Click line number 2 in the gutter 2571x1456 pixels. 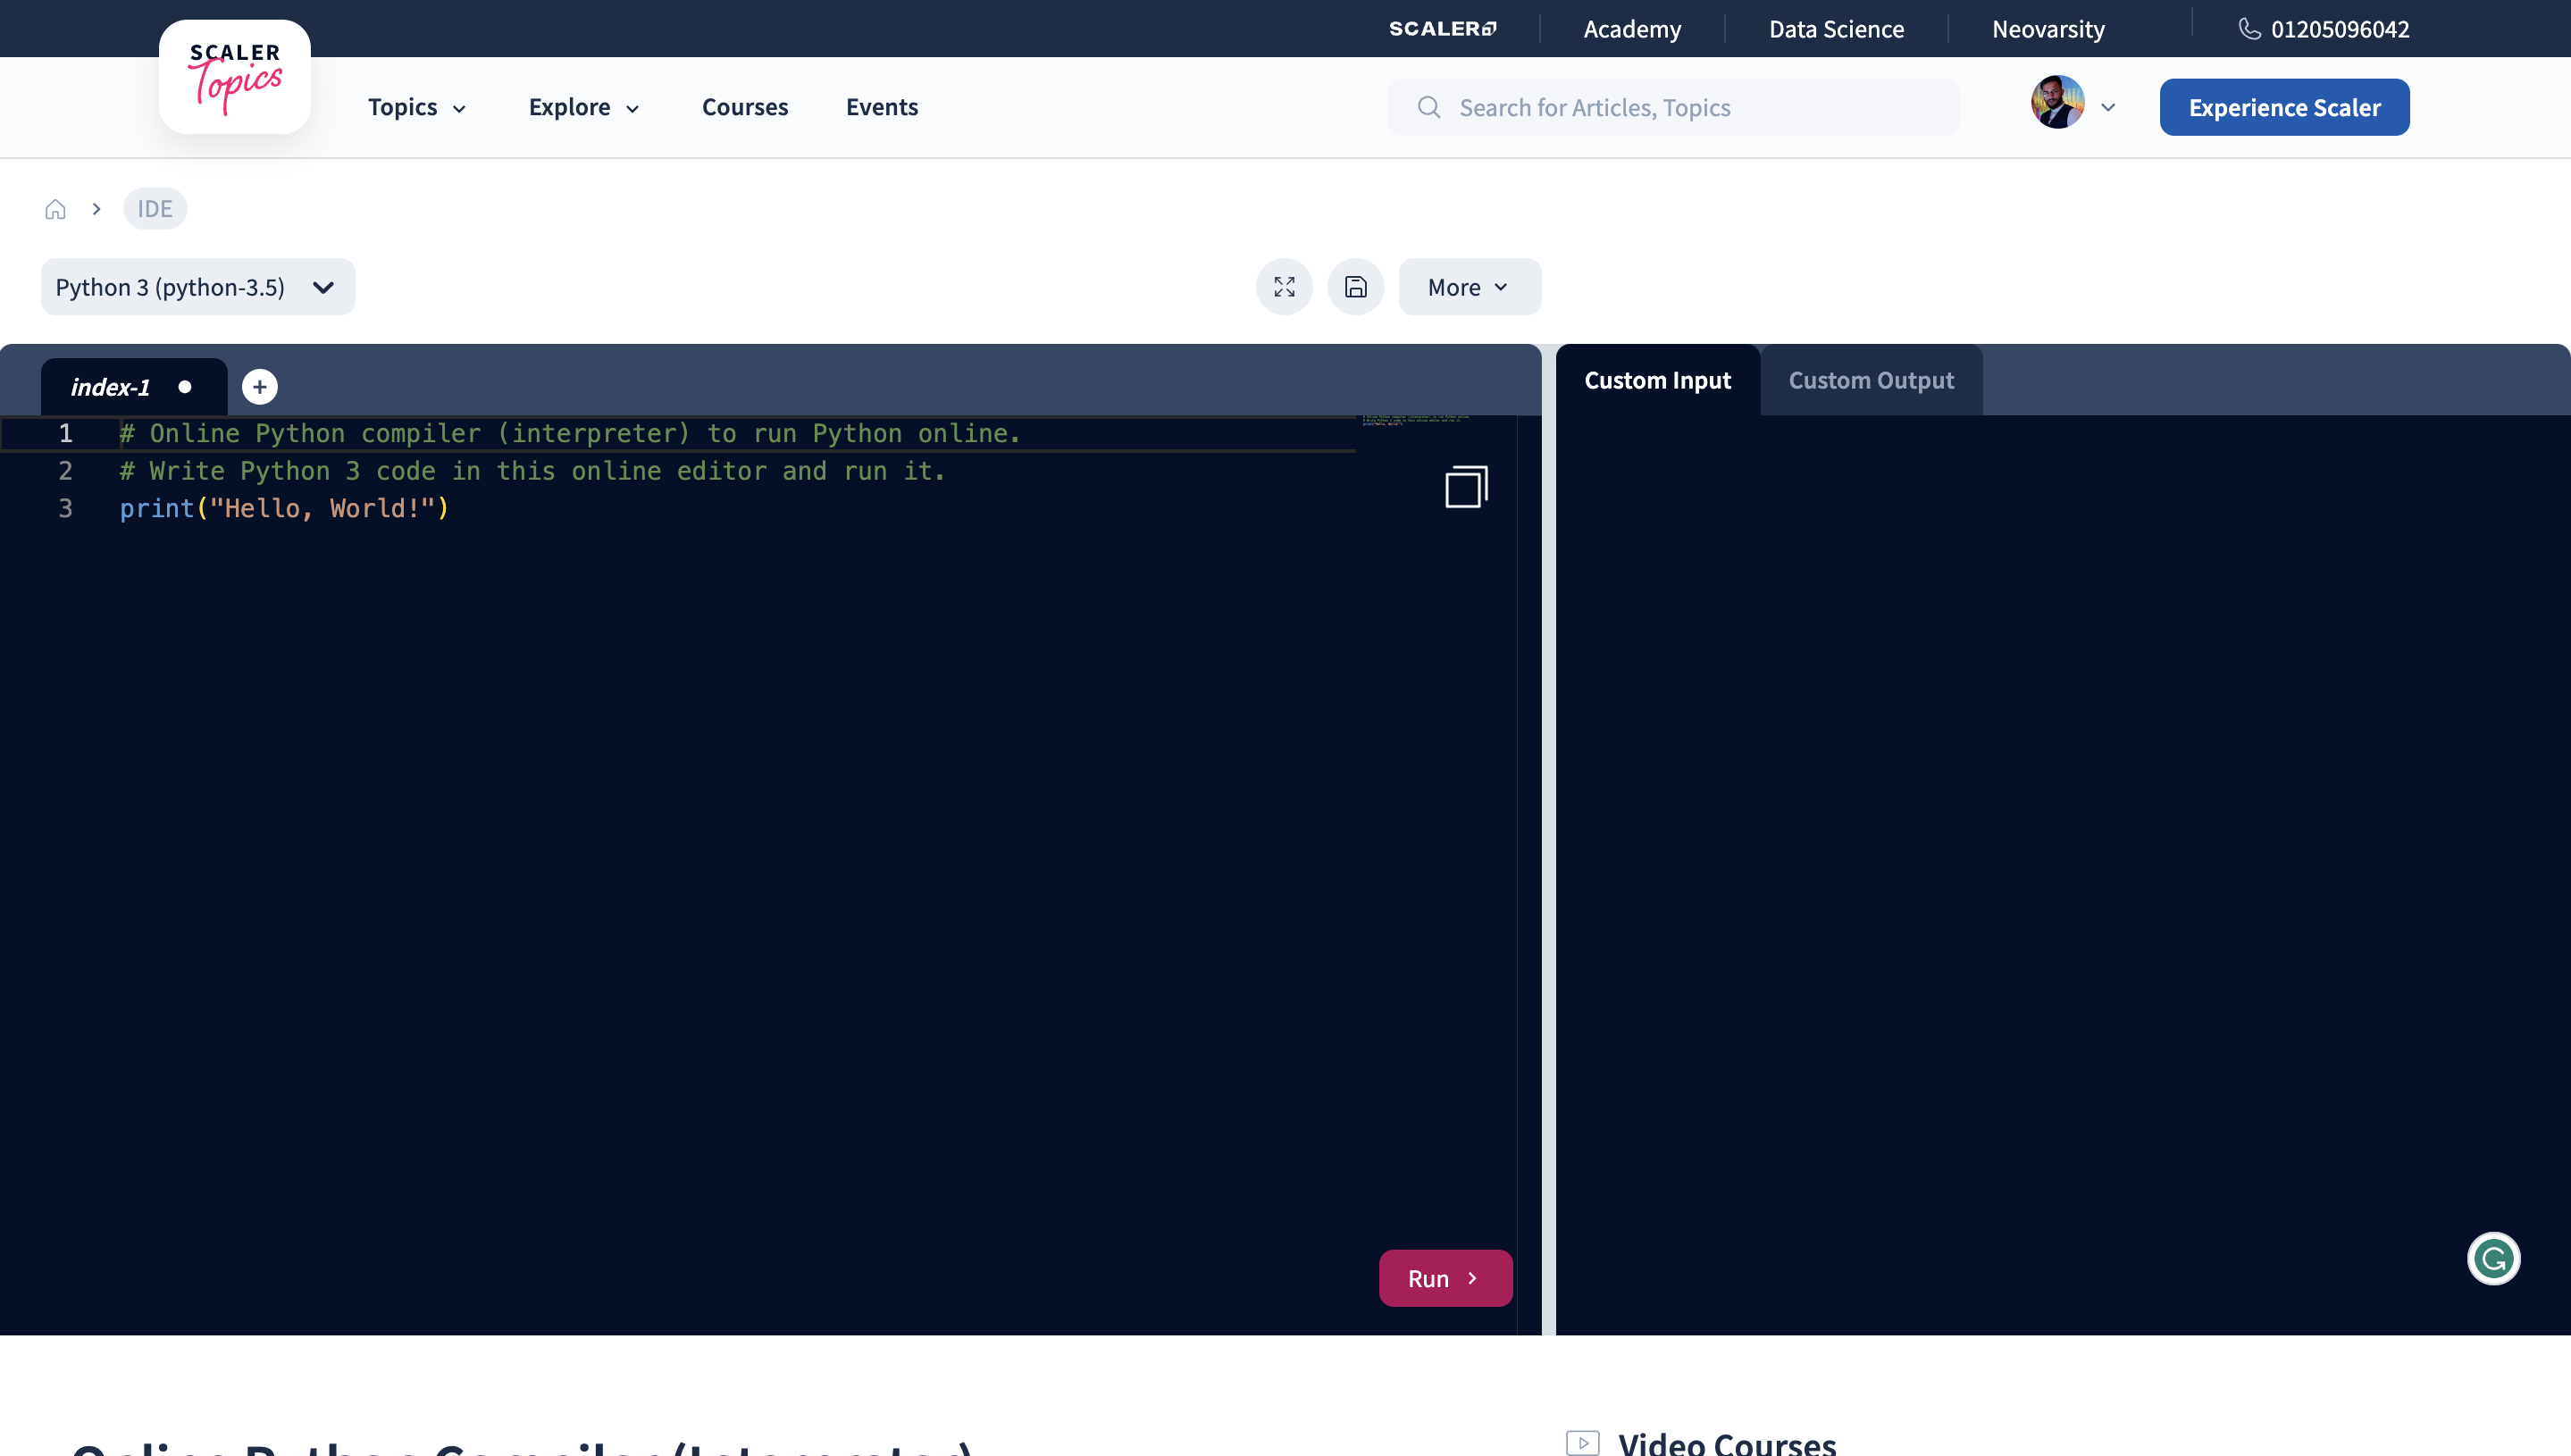pyautogui.click(x=65, y=471)
